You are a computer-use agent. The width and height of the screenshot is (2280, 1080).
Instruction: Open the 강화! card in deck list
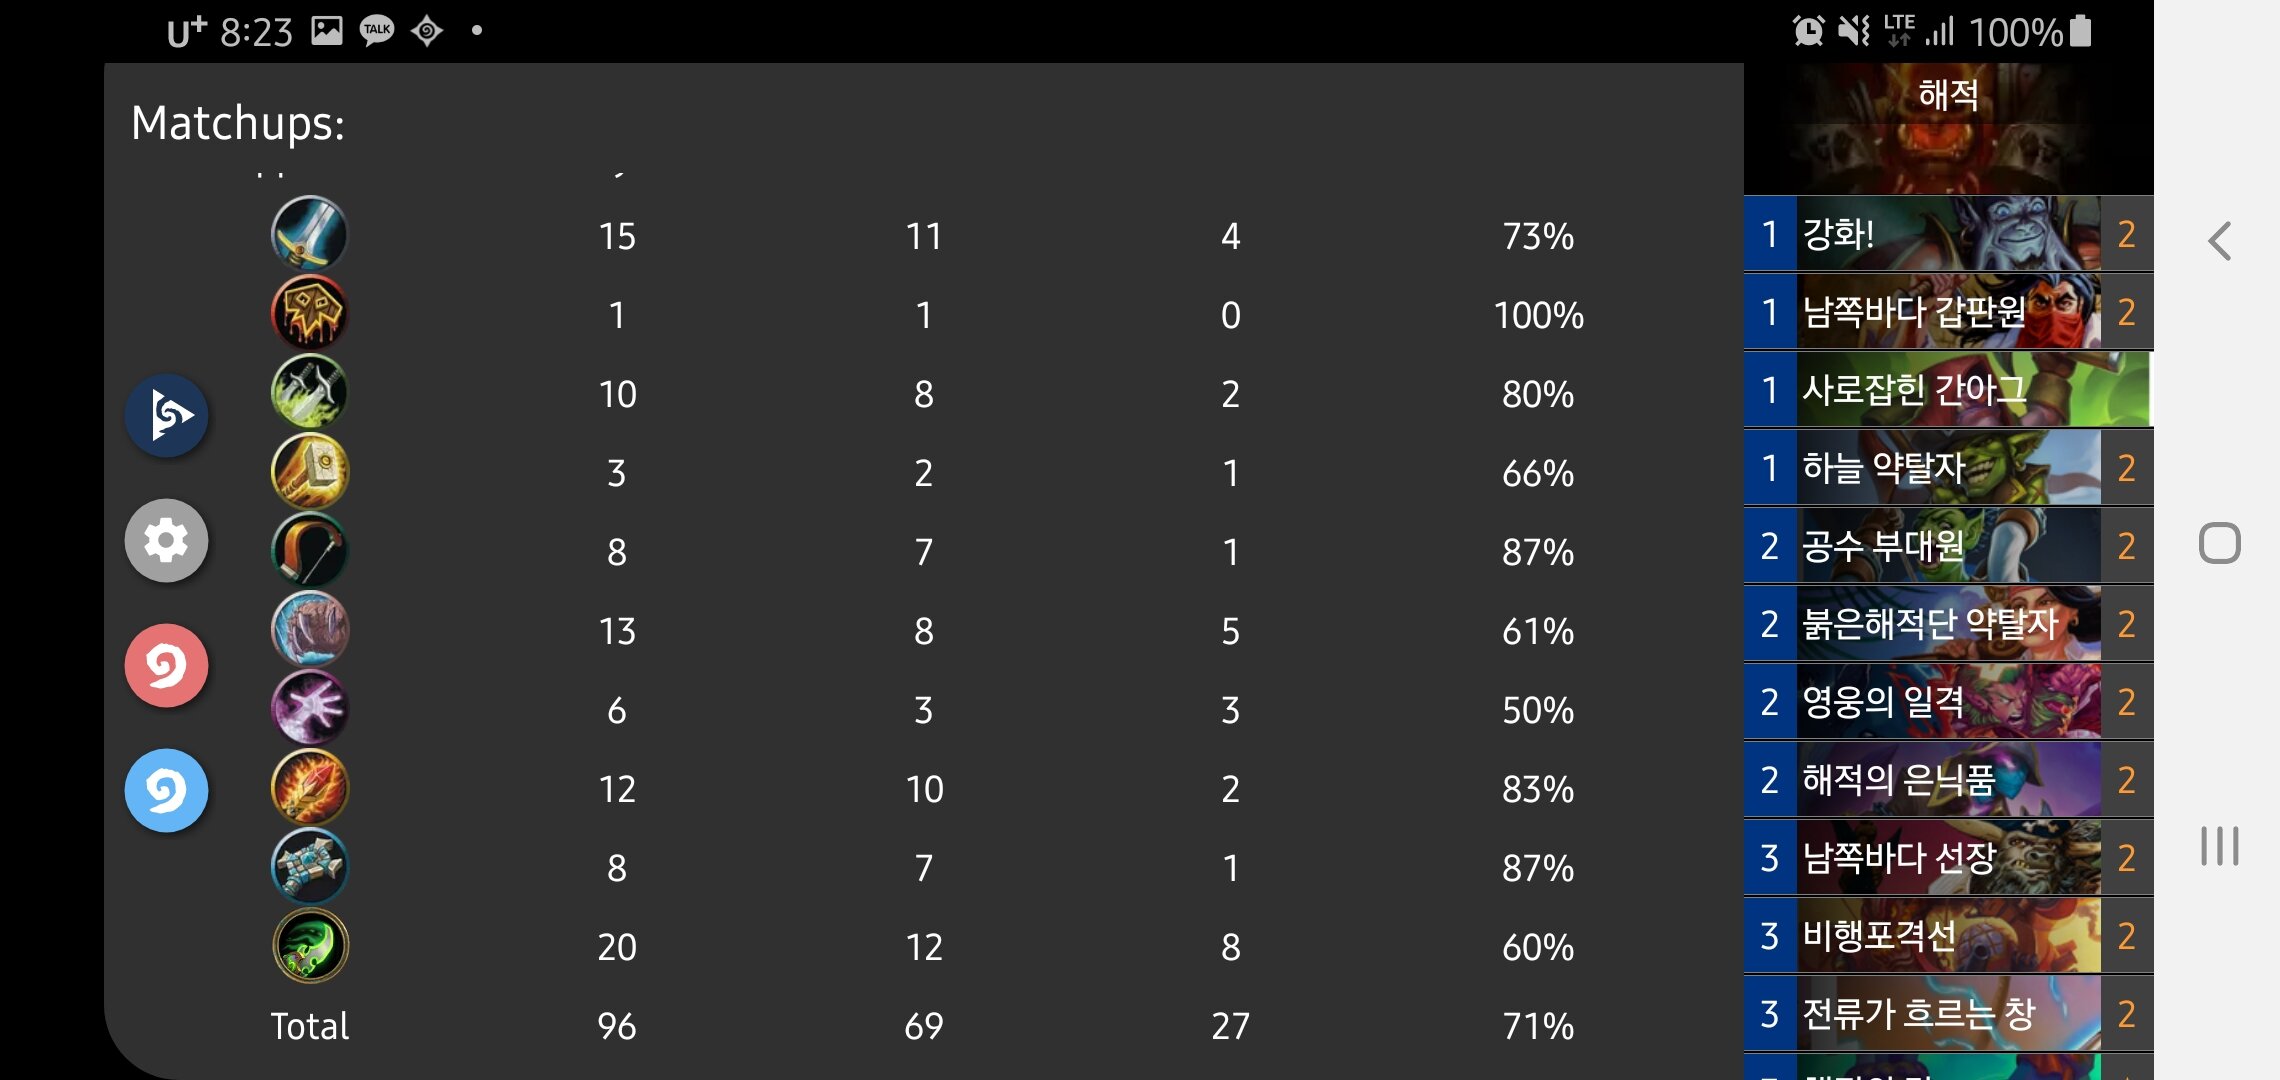coord(1948,234)
